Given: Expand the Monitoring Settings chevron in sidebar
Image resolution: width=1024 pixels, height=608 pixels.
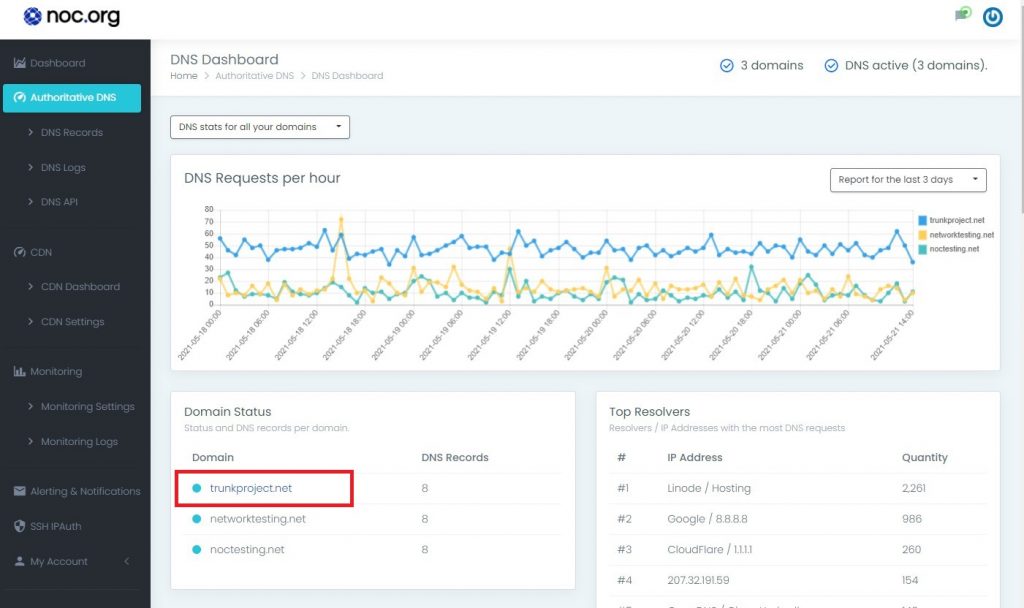Looking at the screenshot, I should 30,406.
